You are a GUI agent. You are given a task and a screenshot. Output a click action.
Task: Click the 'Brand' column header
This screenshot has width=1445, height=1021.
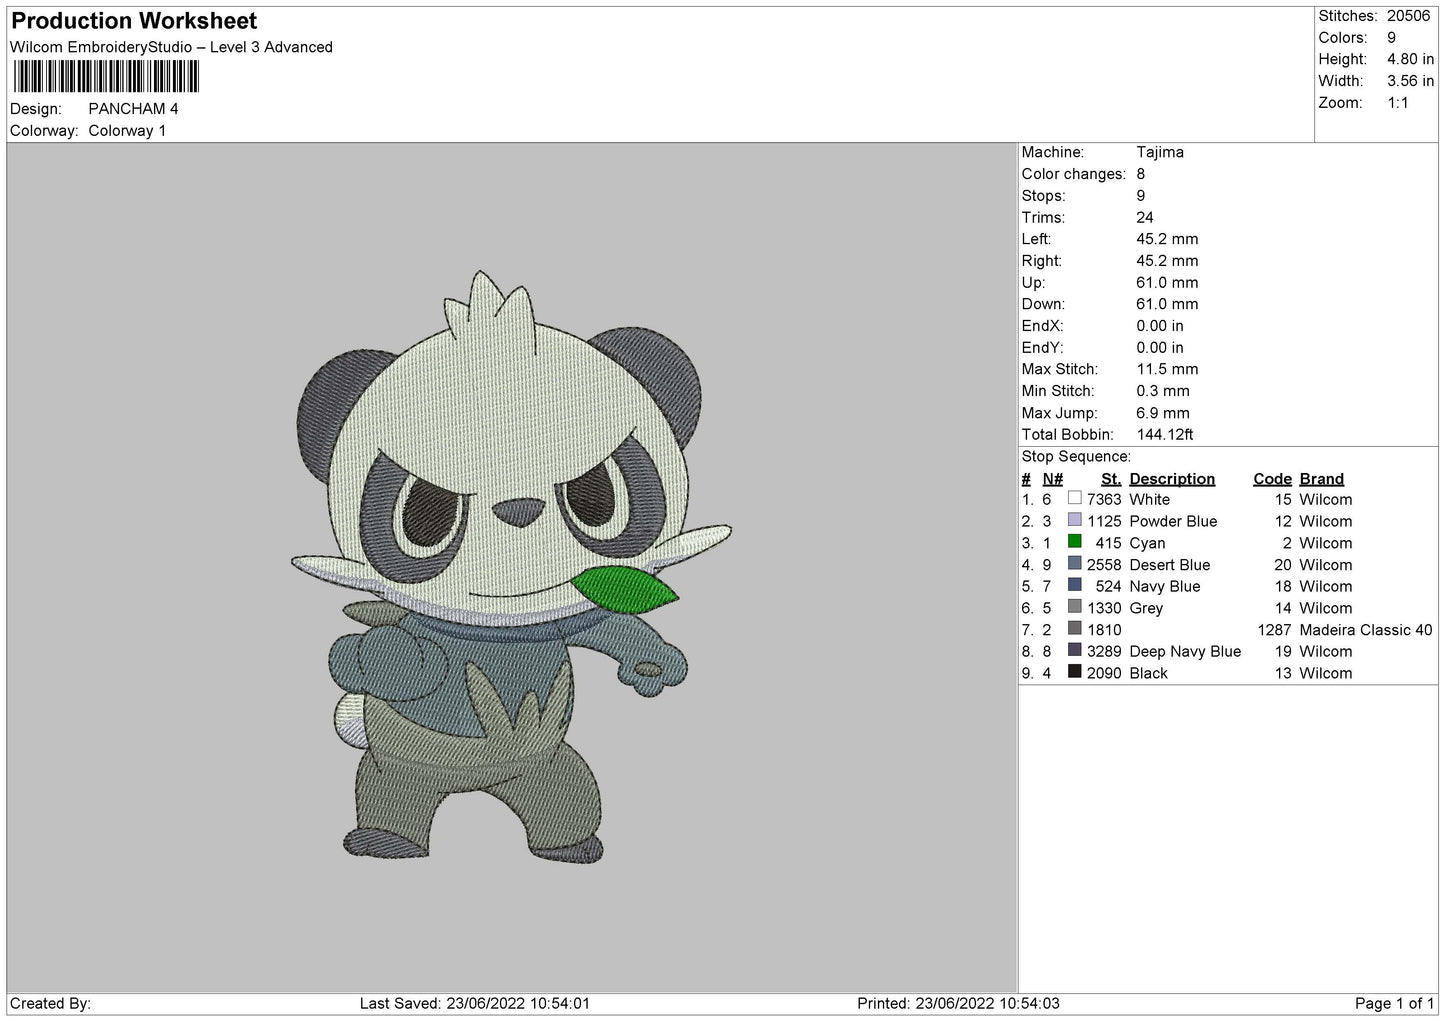pyautogui.click(x=1322, y=479)
